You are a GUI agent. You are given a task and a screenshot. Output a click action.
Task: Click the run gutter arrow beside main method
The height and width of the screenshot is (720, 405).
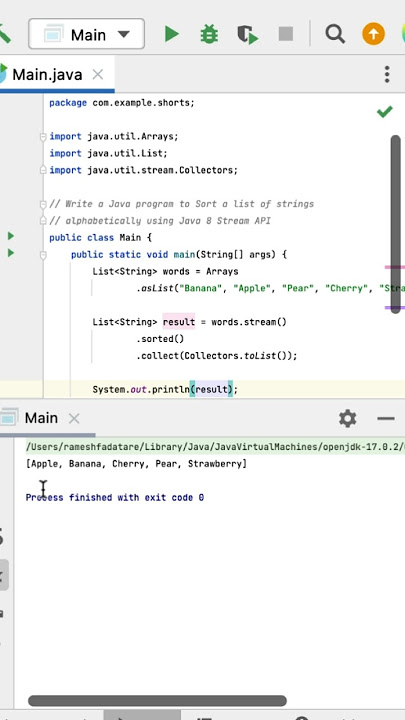click(11, 253)
